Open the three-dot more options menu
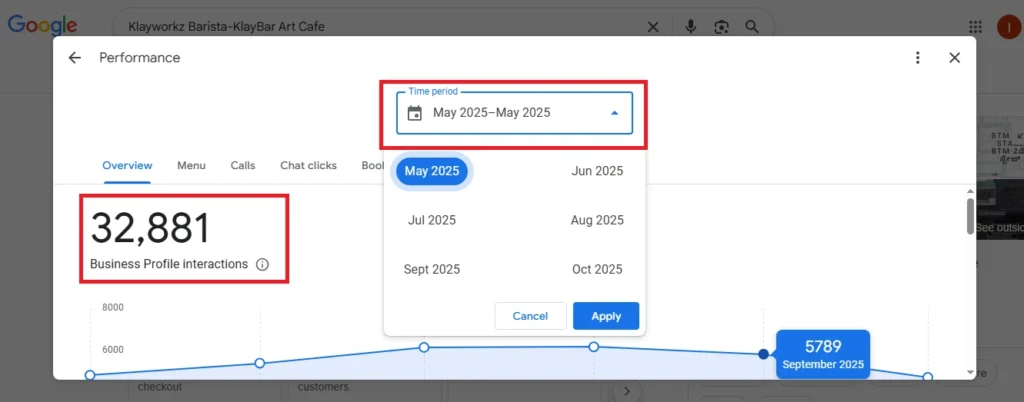 pos(918,58)
